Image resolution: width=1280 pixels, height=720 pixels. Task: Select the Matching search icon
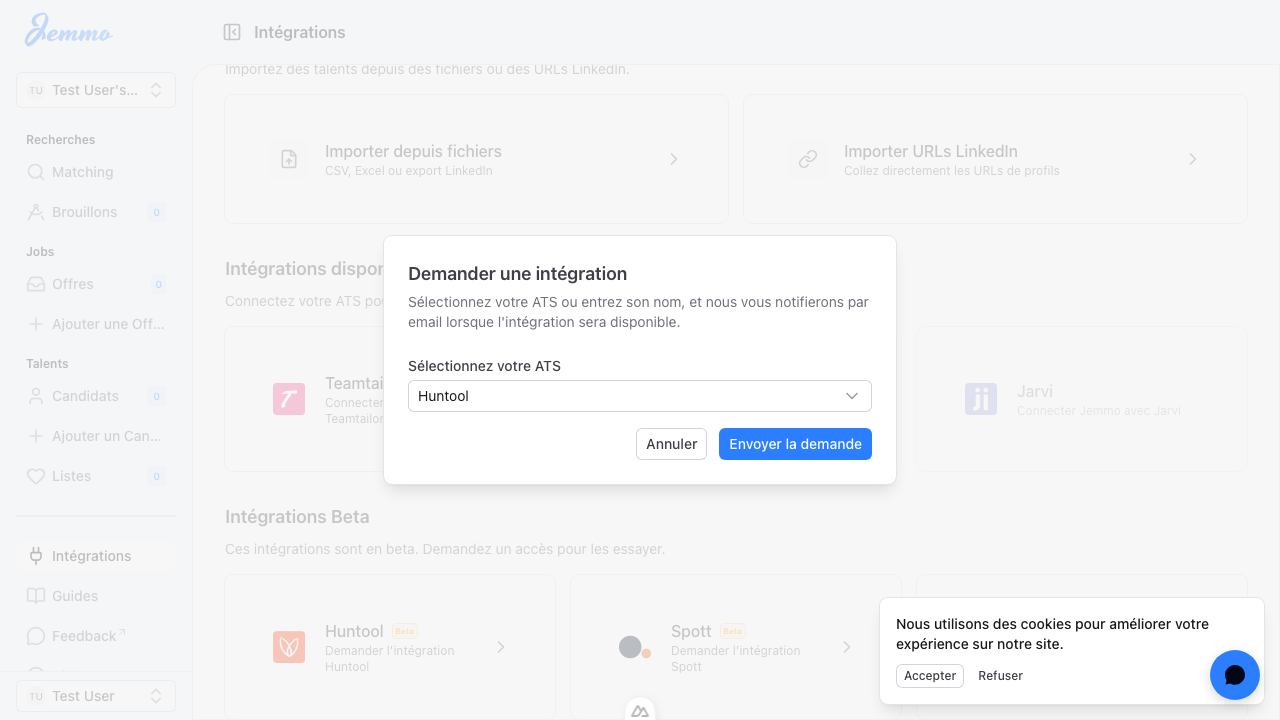coord(34,172)
